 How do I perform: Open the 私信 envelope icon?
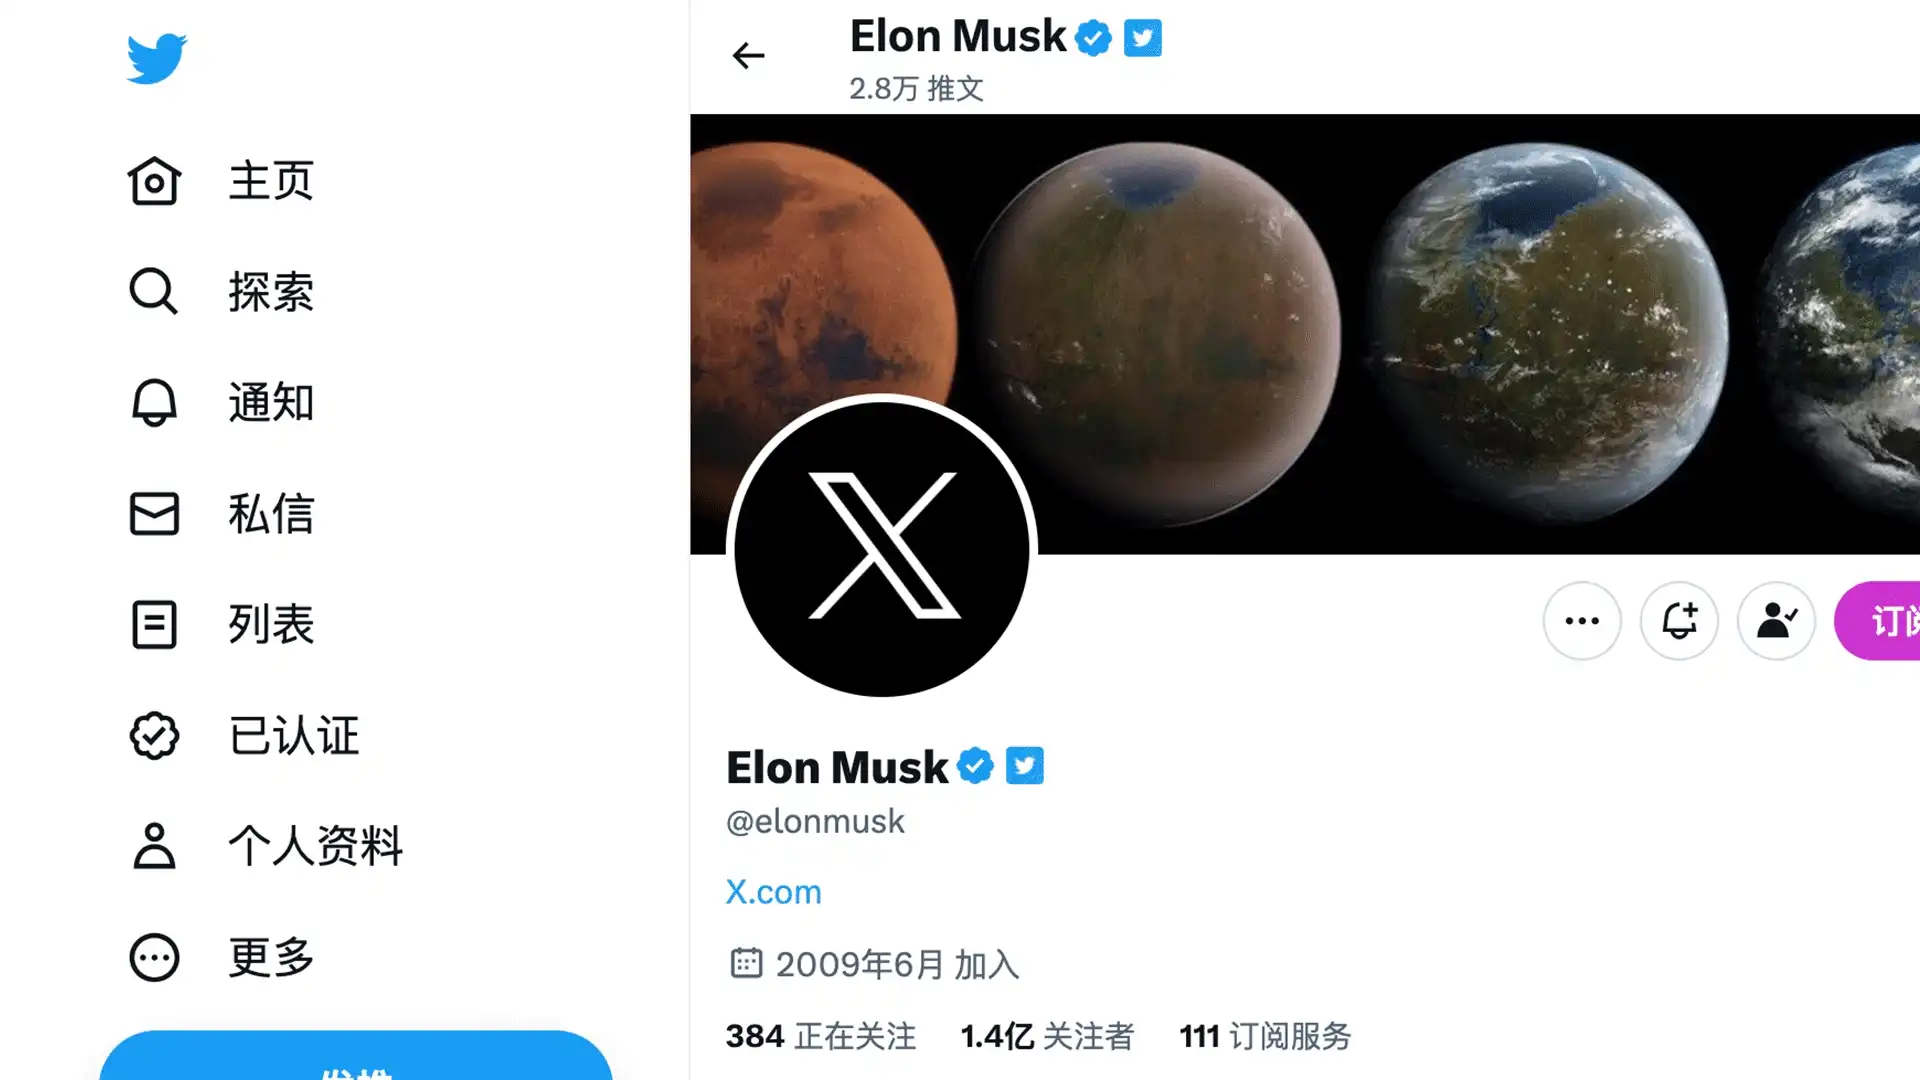tap(154, 513)
